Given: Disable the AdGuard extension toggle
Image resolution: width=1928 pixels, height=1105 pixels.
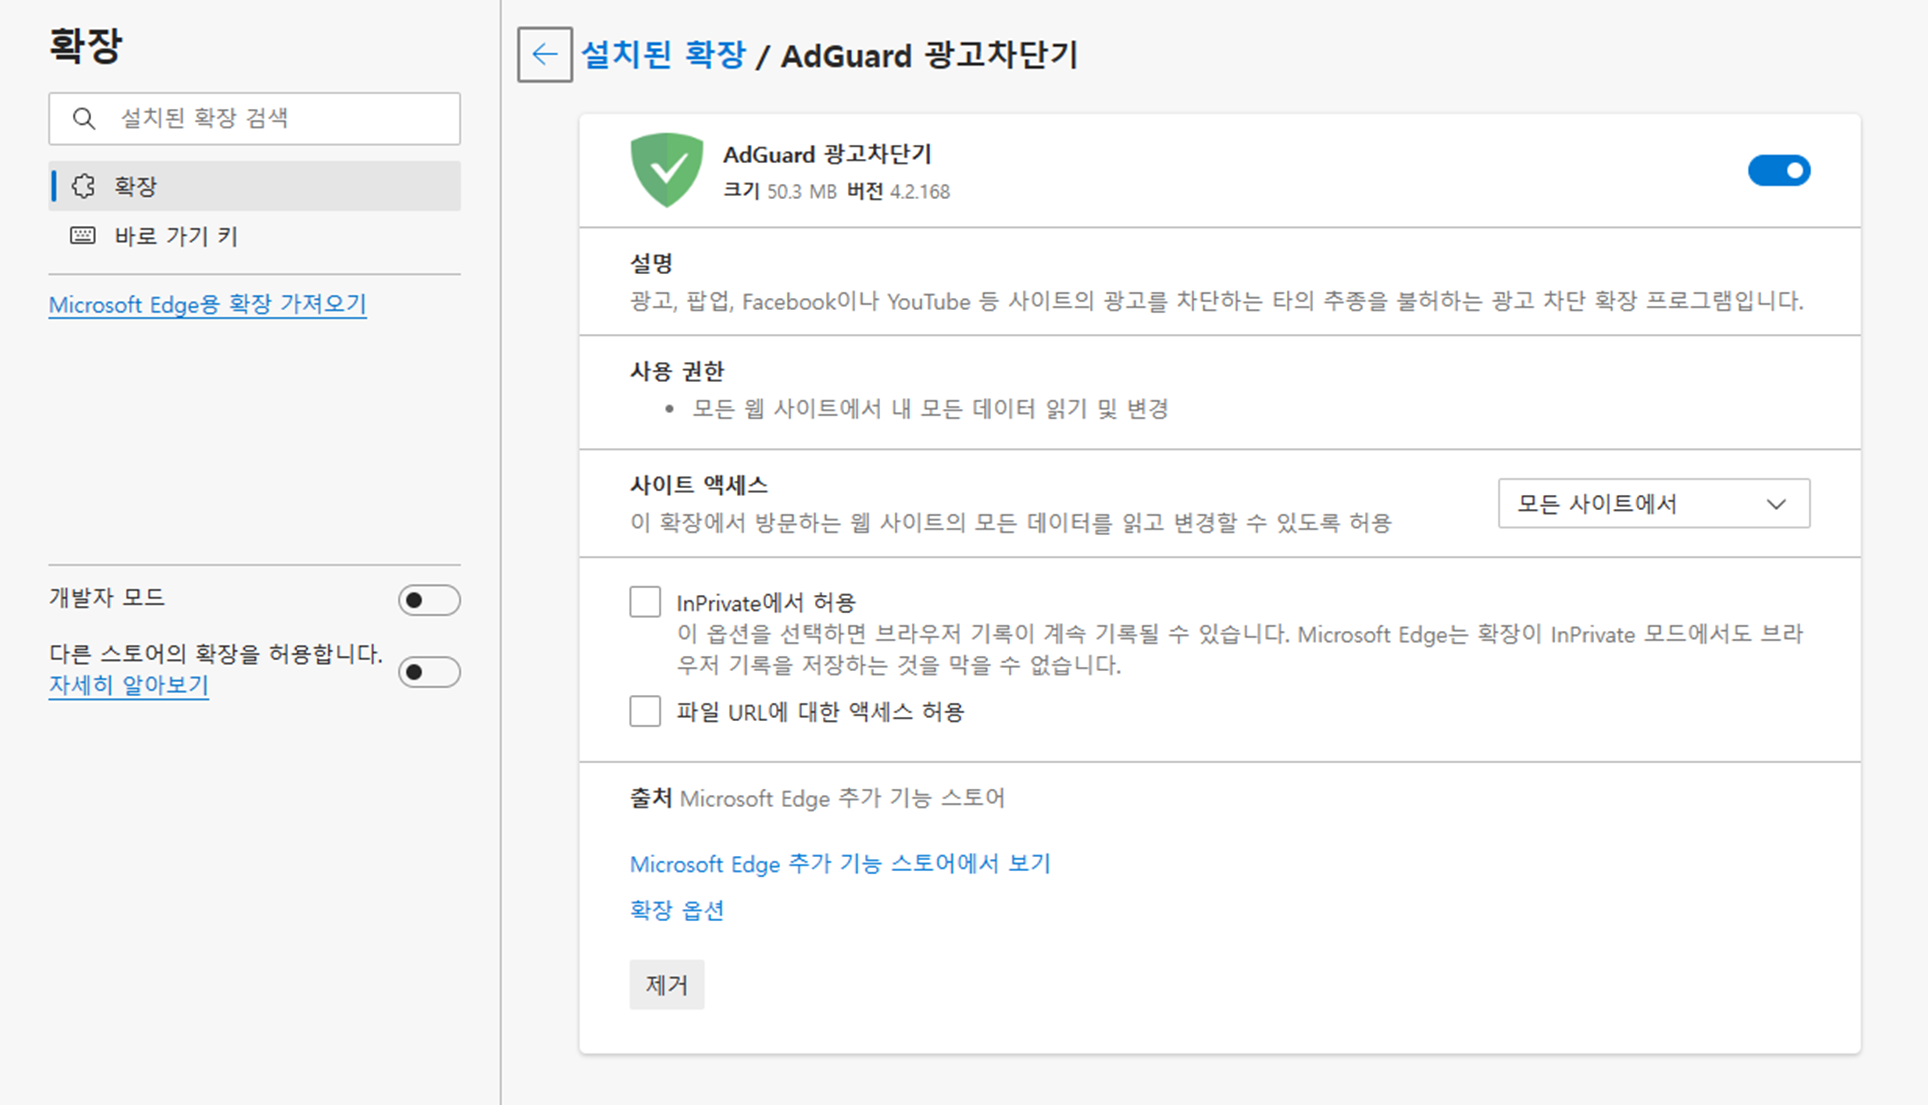Looking at the screenshot, I should [1778, 171].
